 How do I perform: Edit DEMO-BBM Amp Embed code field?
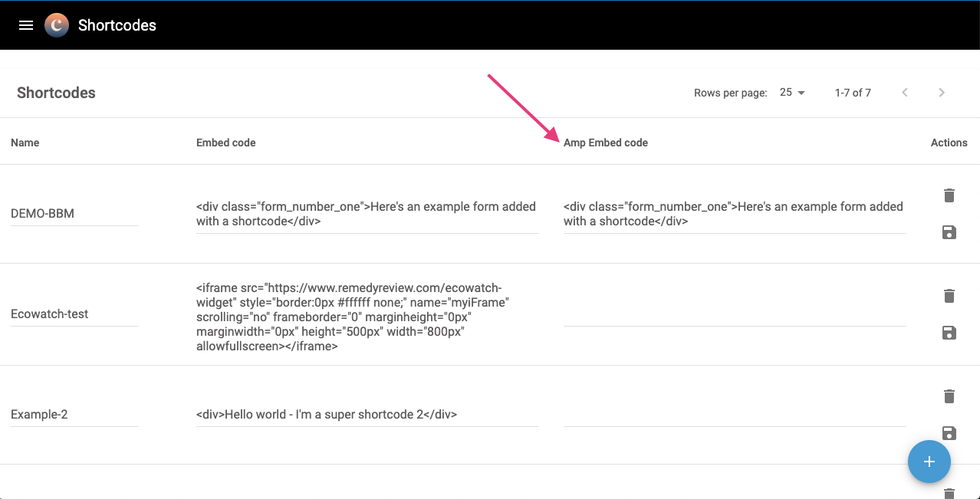(x=734, y=214)
